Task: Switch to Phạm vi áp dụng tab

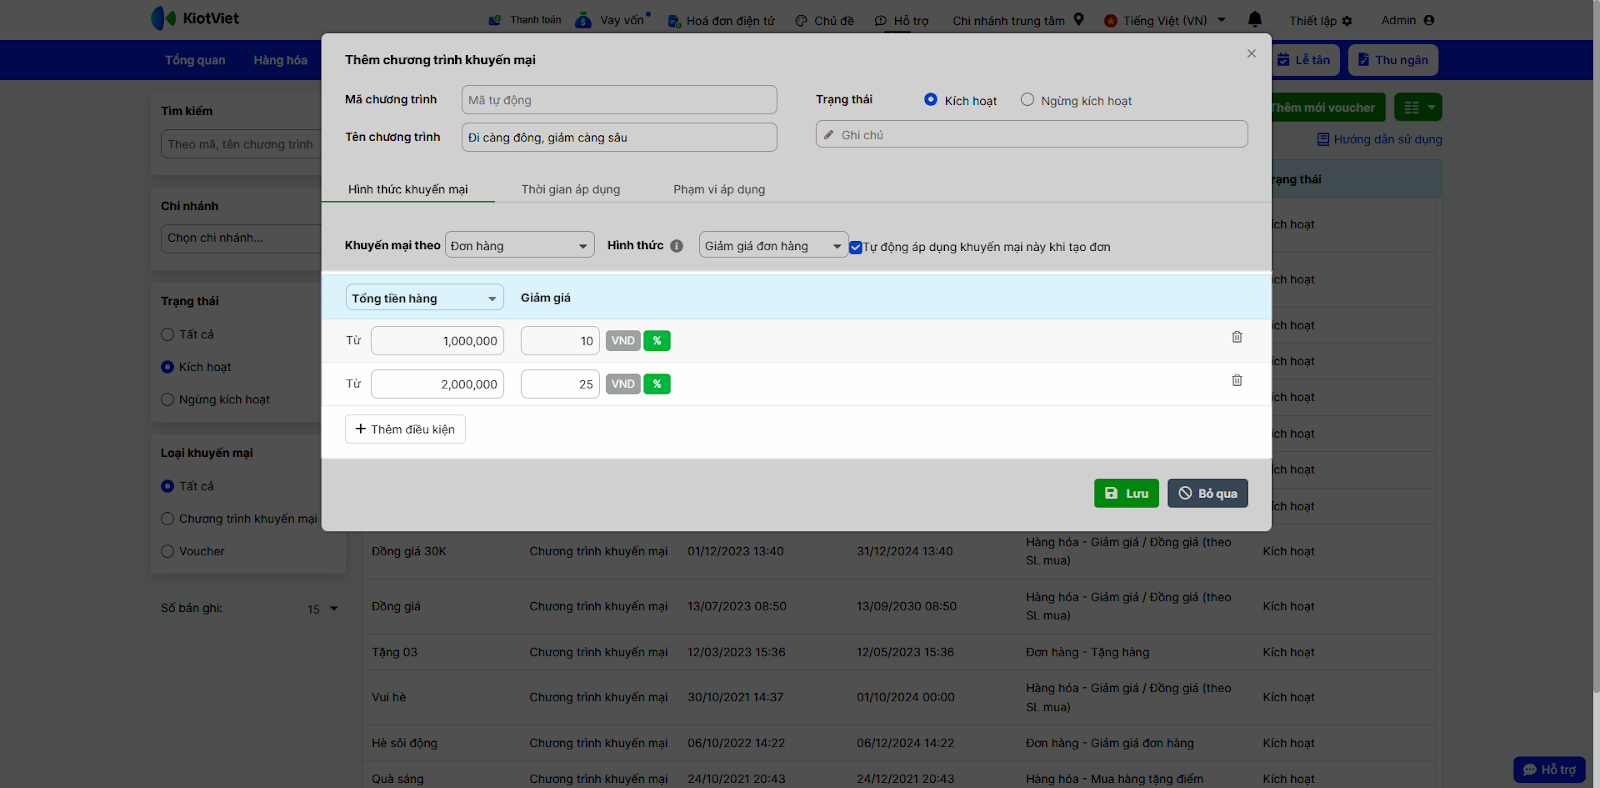Action: click(x=719, y=189)
